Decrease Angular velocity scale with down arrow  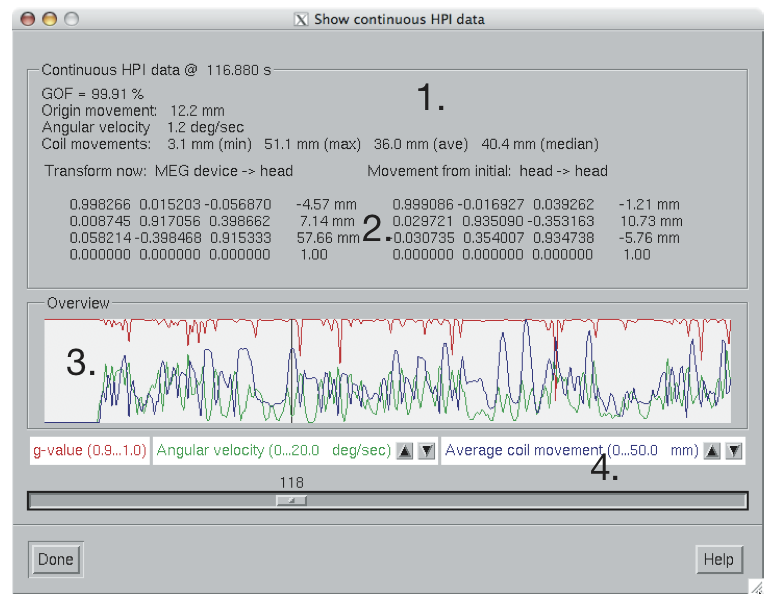point(427,451)
